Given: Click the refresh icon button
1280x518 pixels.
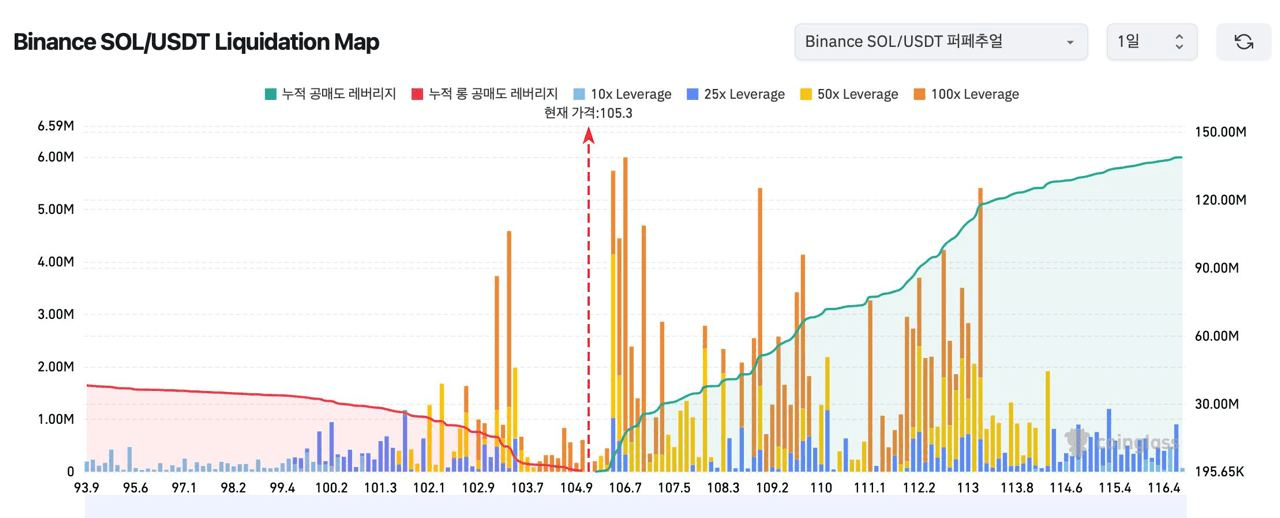Looking at the screenshot, I should point(1243,42).
